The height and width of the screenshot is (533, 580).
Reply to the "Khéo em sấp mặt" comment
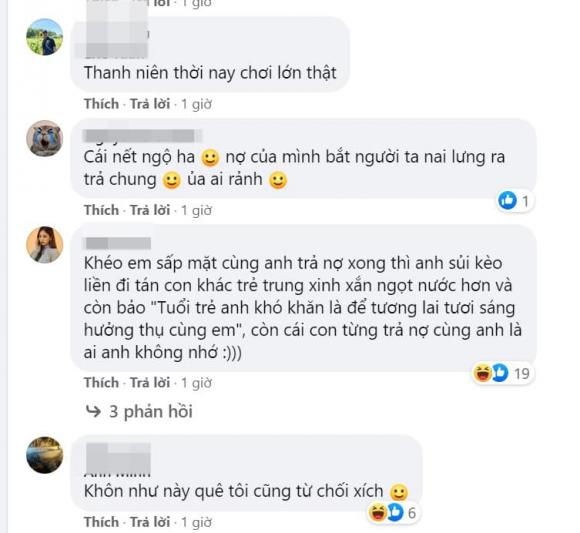pos(150,382)
